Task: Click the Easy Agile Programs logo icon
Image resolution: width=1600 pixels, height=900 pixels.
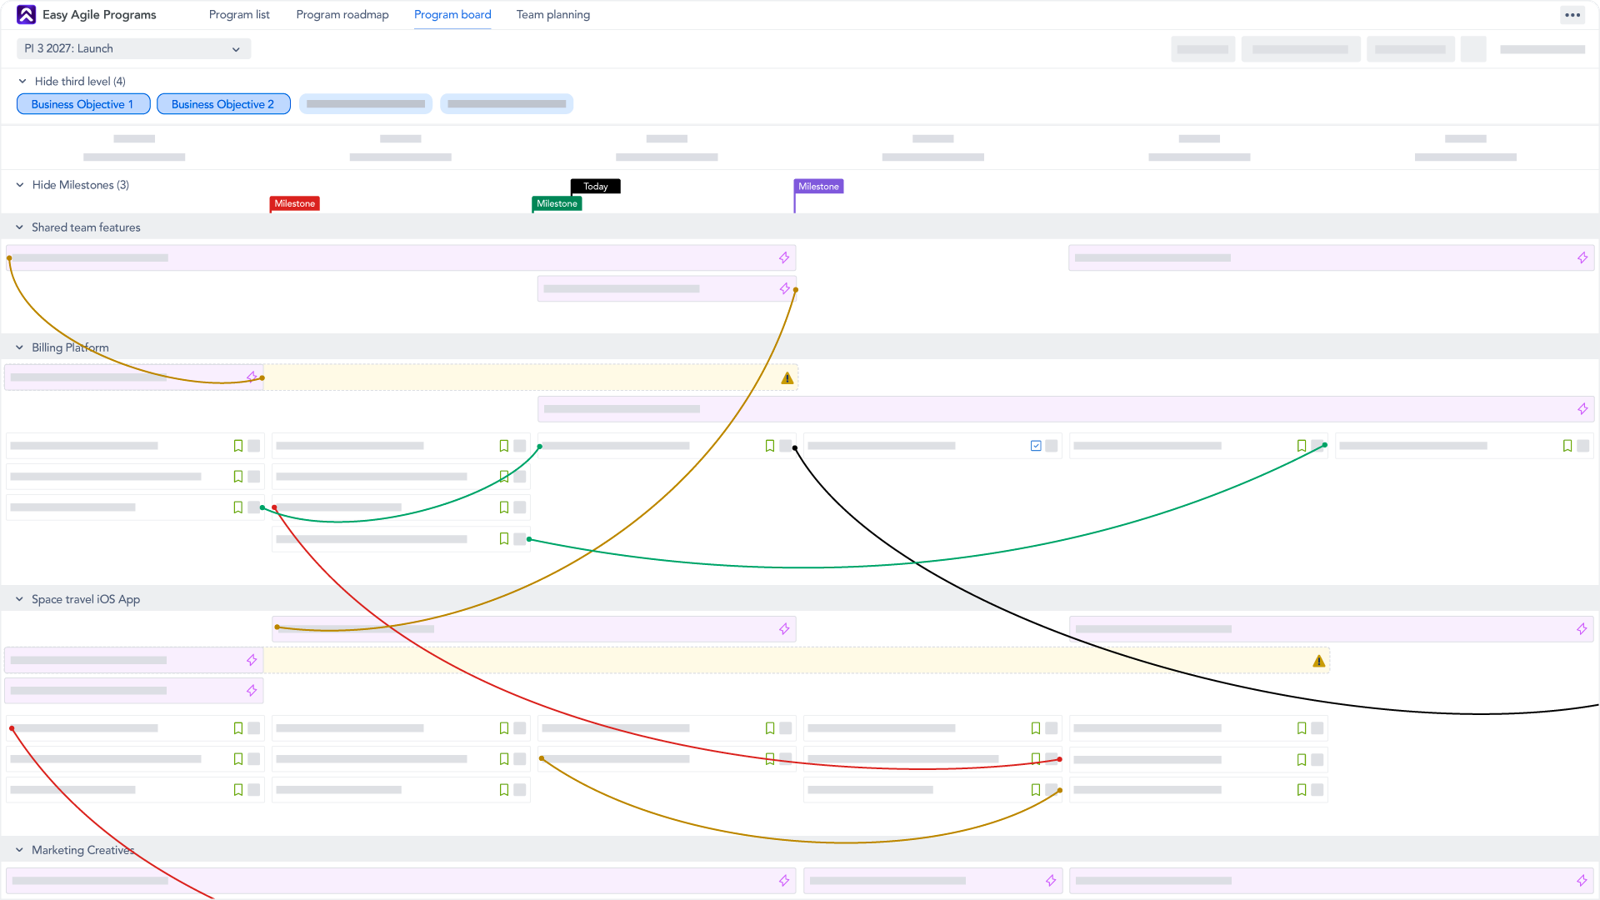Action: coord(15,14)
